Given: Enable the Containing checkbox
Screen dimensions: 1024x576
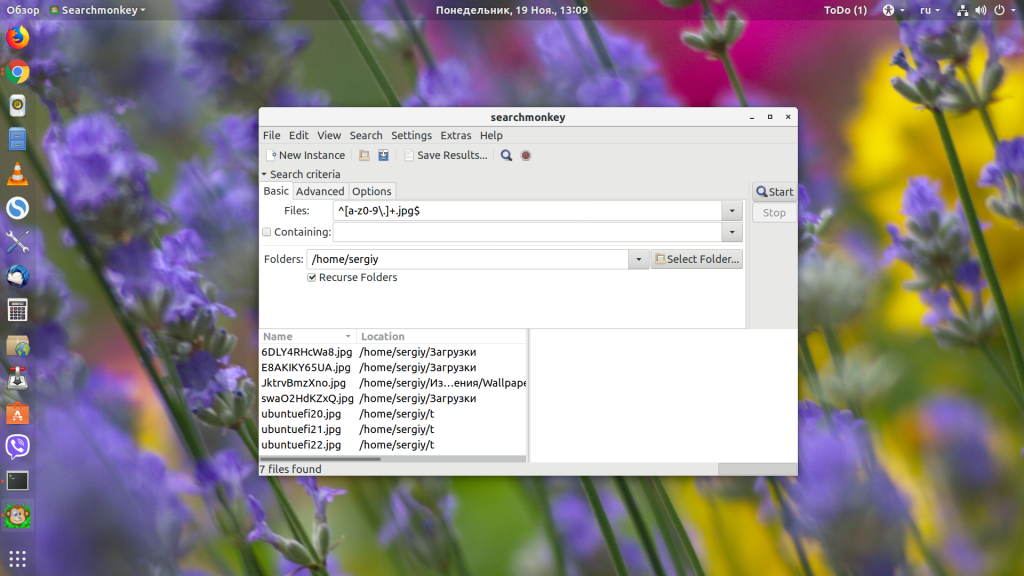Looking at the screenshot, I should coord(267,232).
